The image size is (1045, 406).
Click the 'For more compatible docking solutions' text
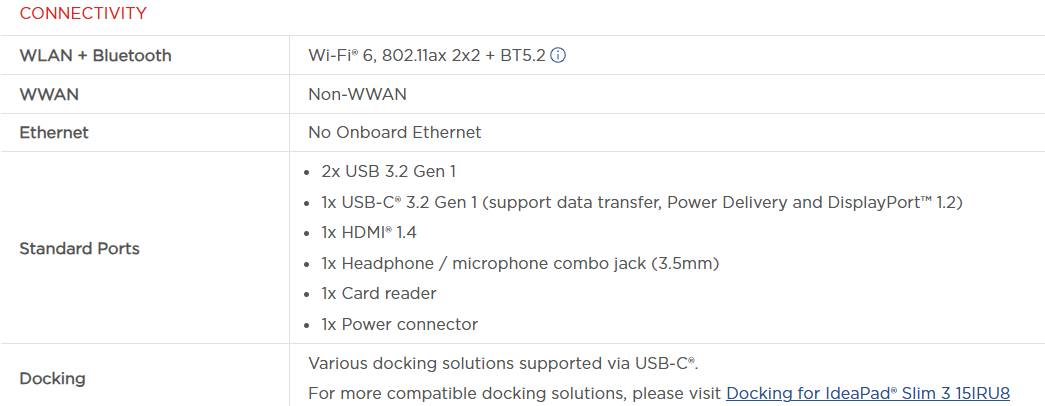tap(515, 393)
